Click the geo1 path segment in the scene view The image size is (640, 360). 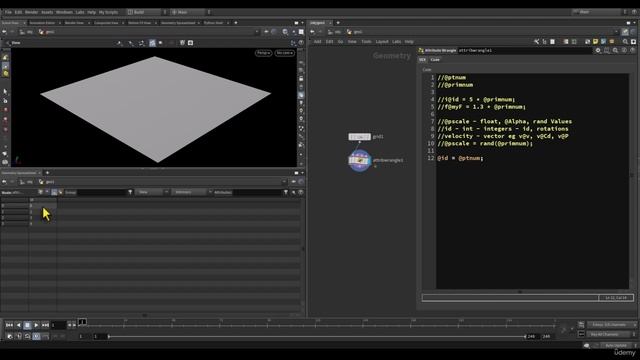(47, 32)
